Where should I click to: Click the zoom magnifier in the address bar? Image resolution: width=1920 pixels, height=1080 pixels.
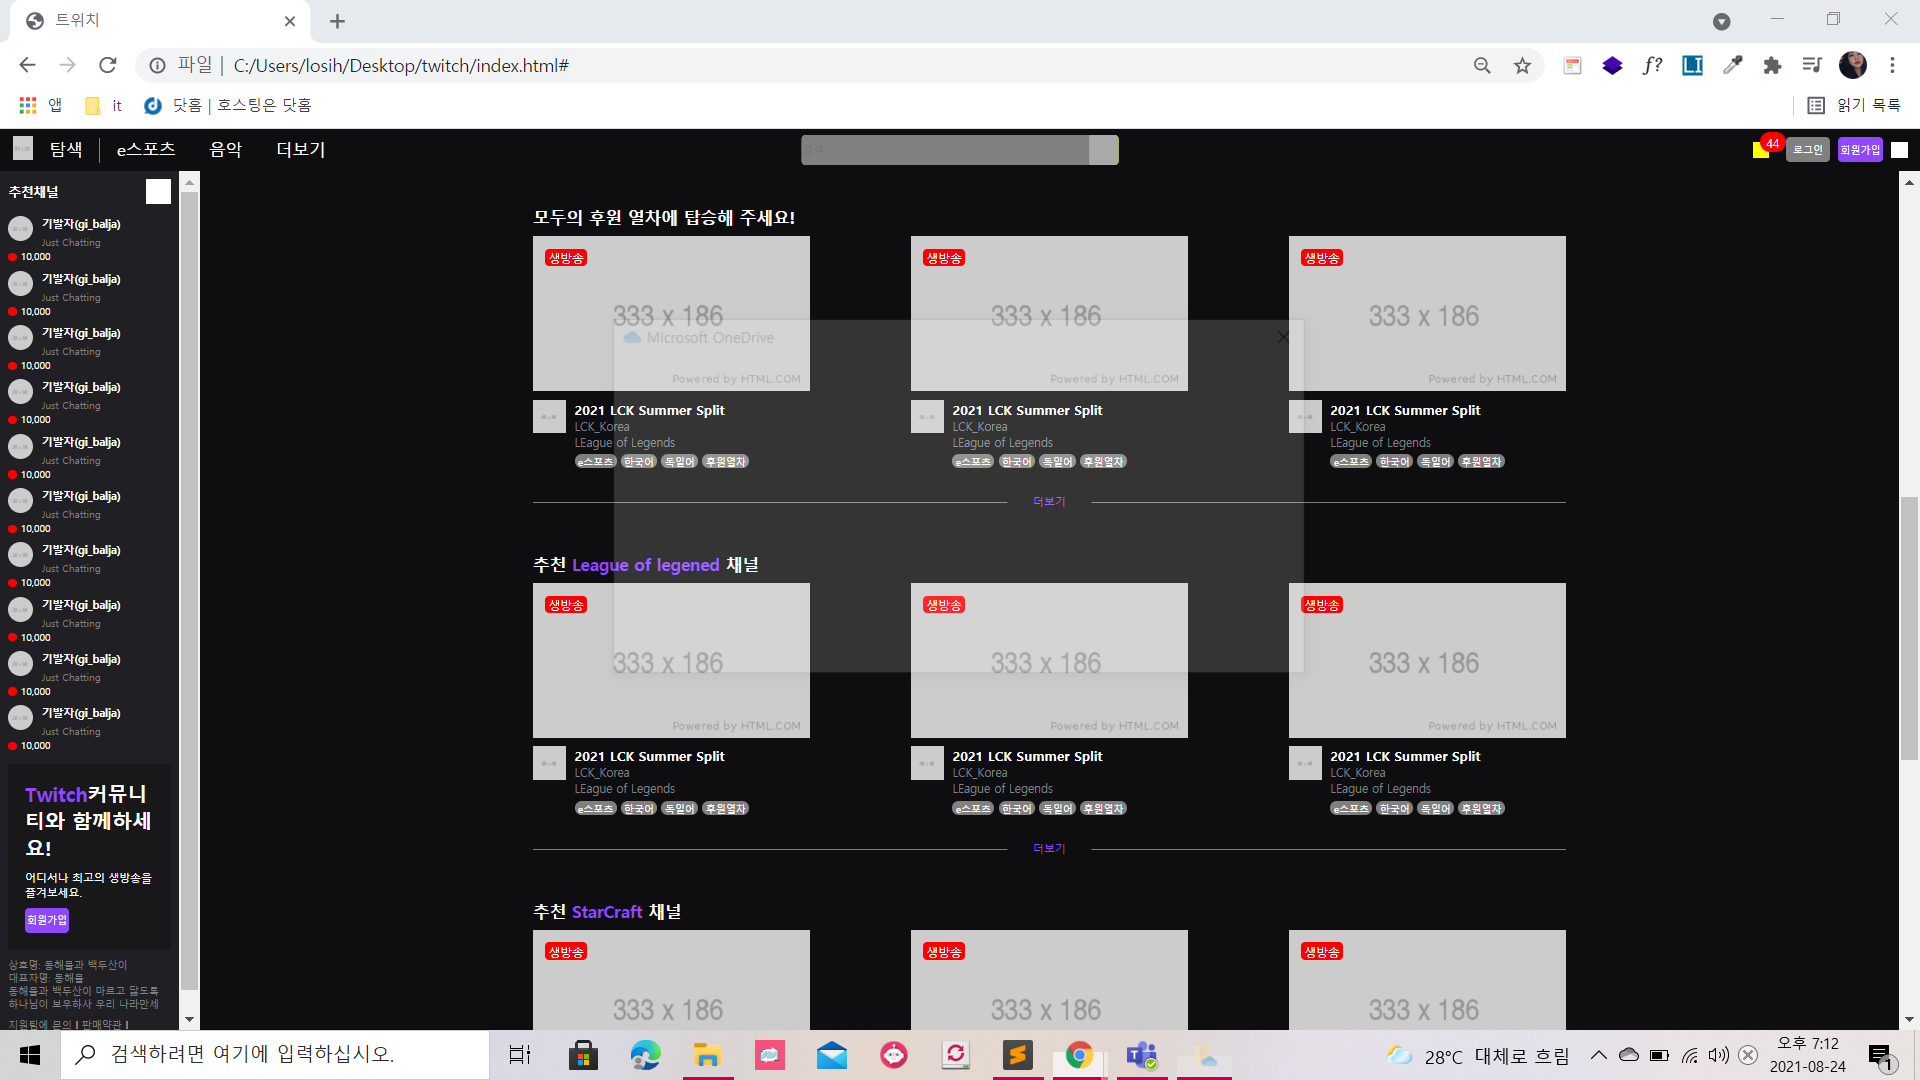pos(1482,65)
